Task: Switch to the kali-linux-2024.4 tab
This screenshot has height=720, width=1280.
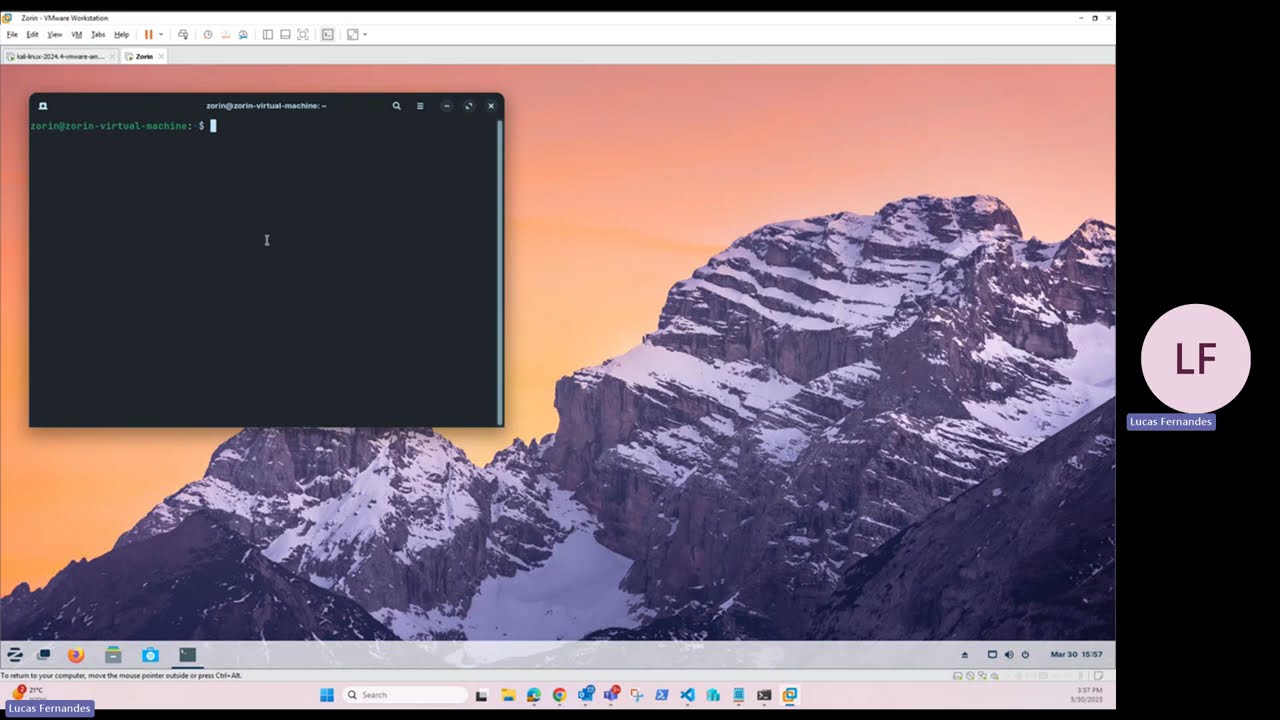Action: 60,56
